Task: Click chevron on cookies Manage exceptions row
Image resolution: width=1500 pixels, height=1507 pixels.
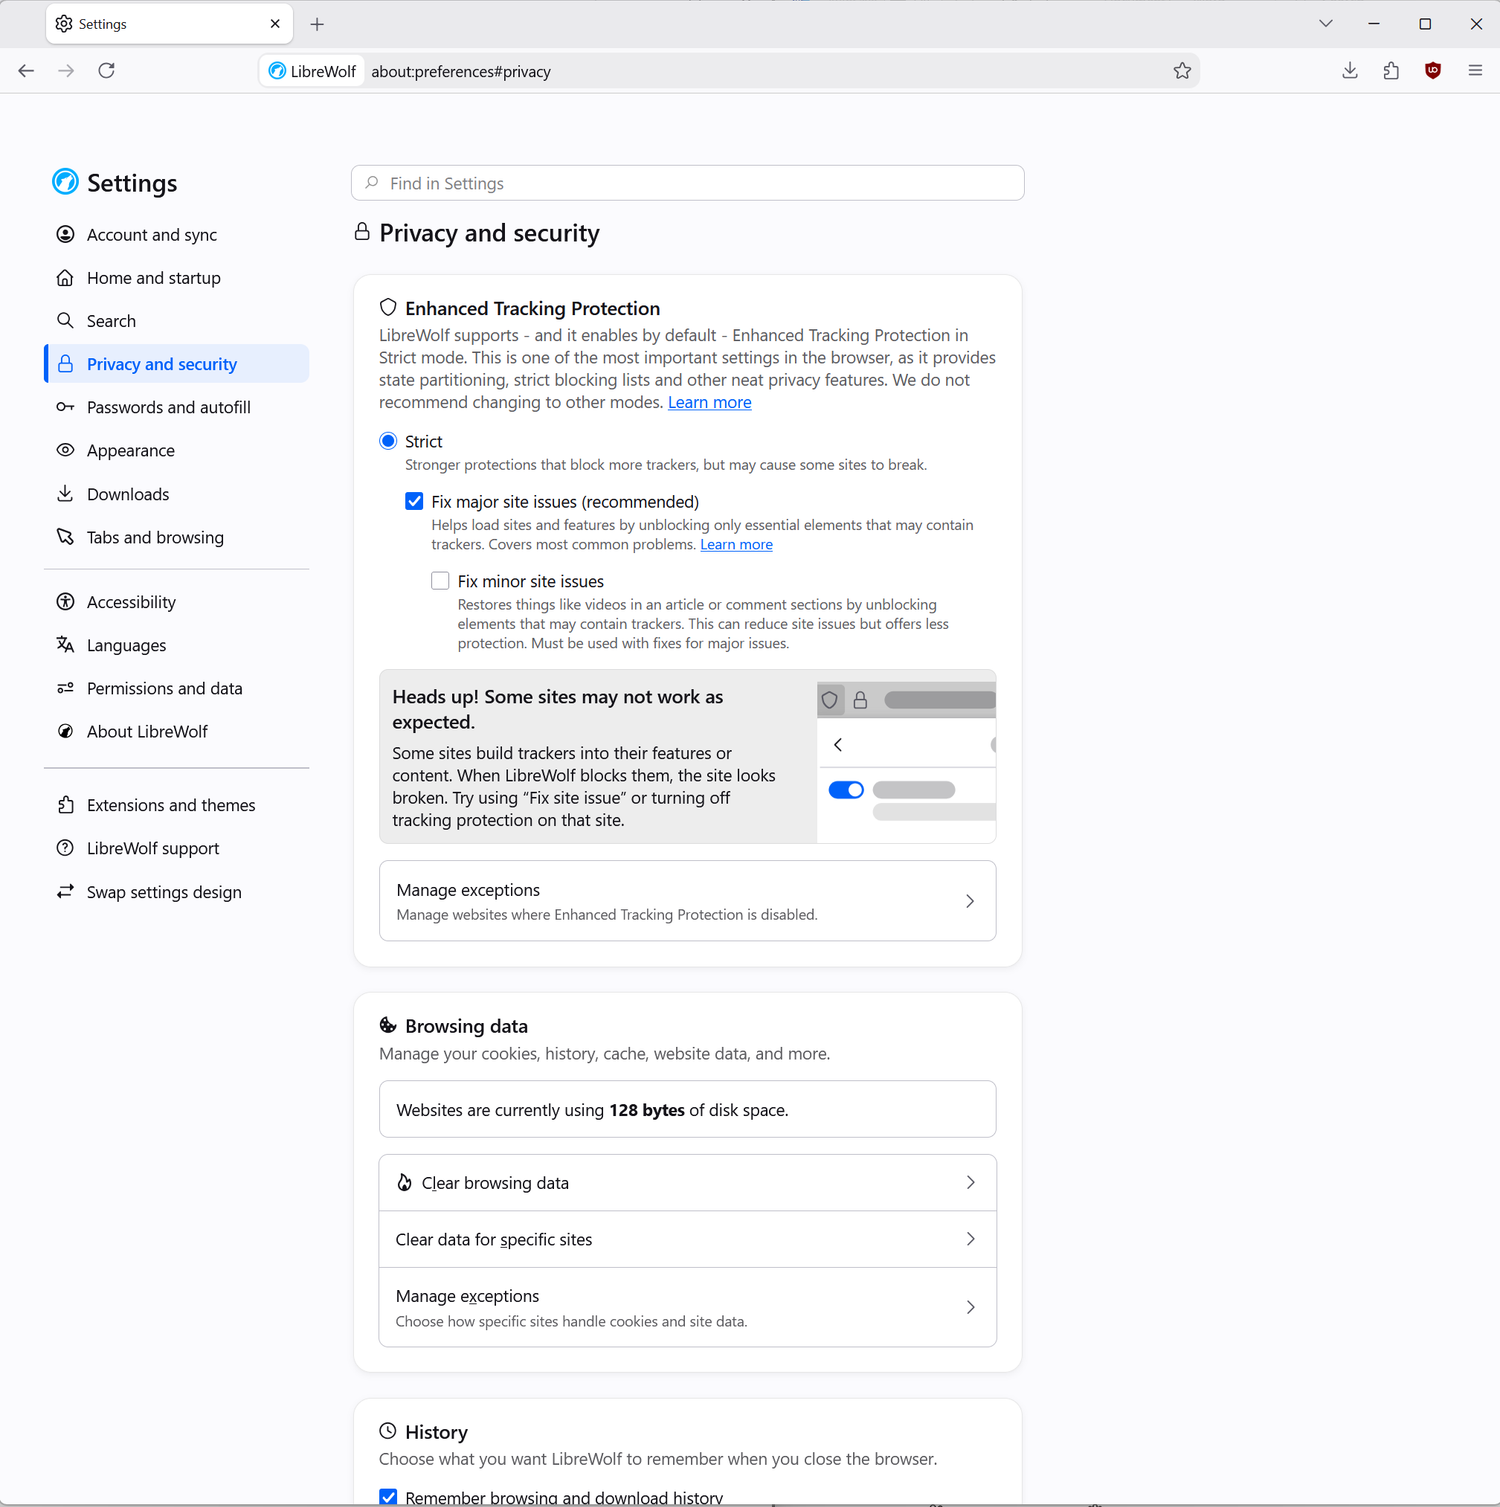Action: [x=970, y=1307]
